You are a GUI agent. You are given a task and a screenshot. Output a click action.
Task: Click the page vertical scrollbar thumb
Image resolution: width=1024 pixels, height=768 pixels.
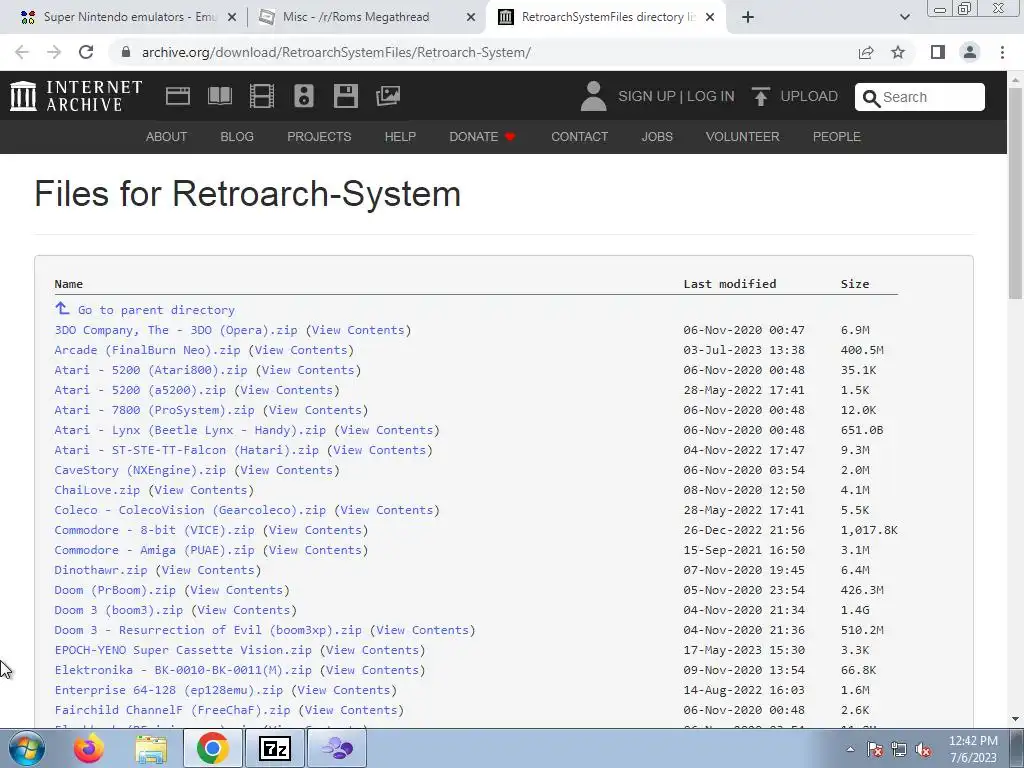(x=1015, y=193)
